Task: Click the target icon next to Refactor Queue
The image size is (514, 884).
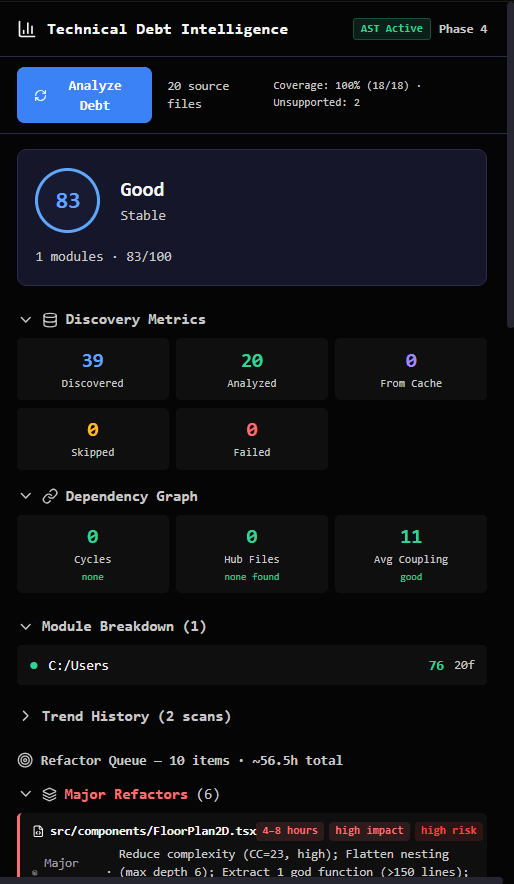Action: point(25,761)
